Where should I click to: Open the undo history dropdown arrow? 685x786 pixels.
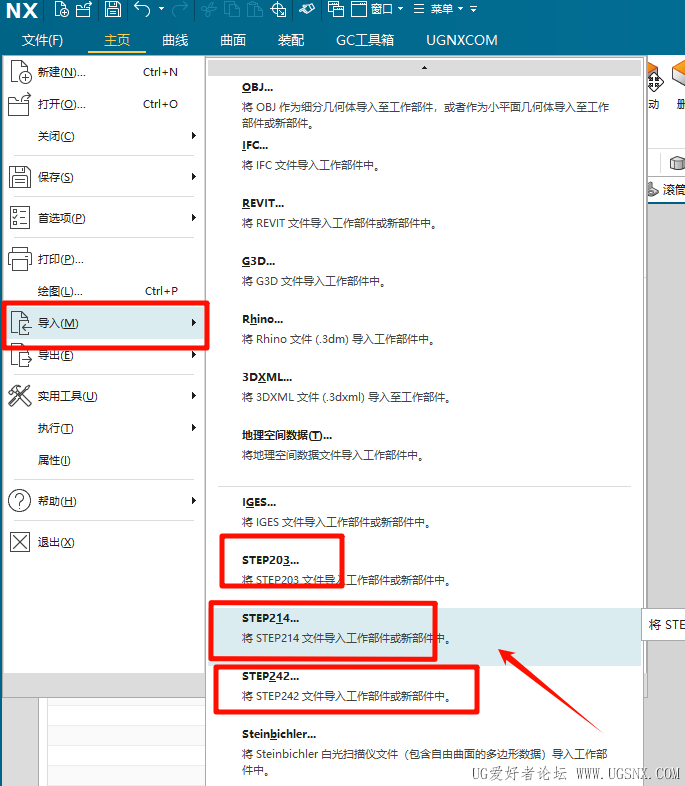(x=161, y=9)
